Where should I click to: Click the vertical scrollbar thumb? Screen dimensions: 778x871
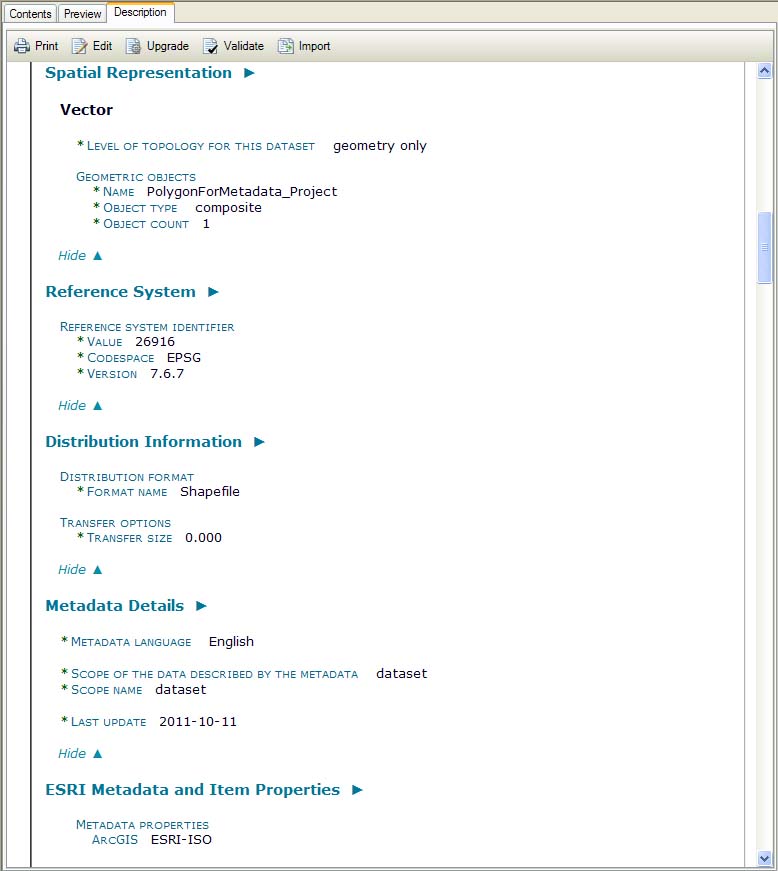click(765, 247)
